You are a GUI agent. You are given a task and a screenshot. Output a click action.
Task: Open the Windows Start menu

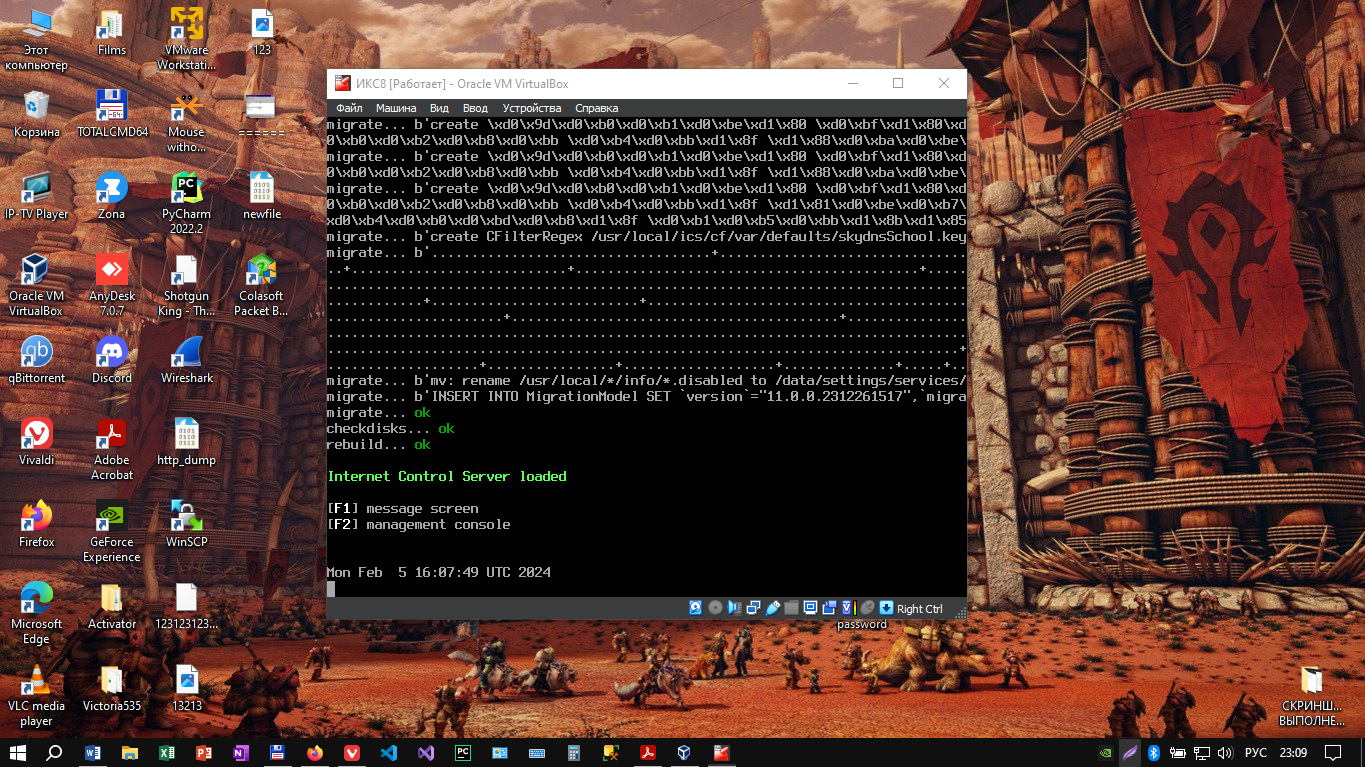click(18, 752)
